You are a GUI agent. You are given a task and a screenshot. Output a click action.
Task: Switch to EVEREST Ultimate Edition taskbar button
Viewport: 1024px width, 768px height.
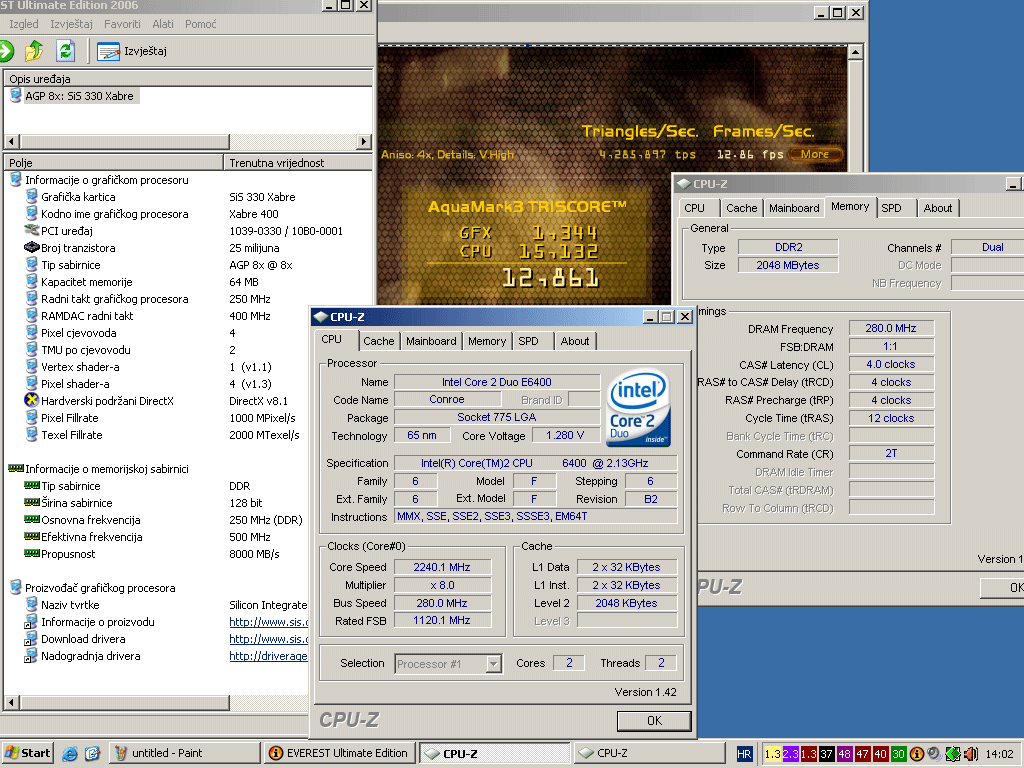click(x=340, y=753)
